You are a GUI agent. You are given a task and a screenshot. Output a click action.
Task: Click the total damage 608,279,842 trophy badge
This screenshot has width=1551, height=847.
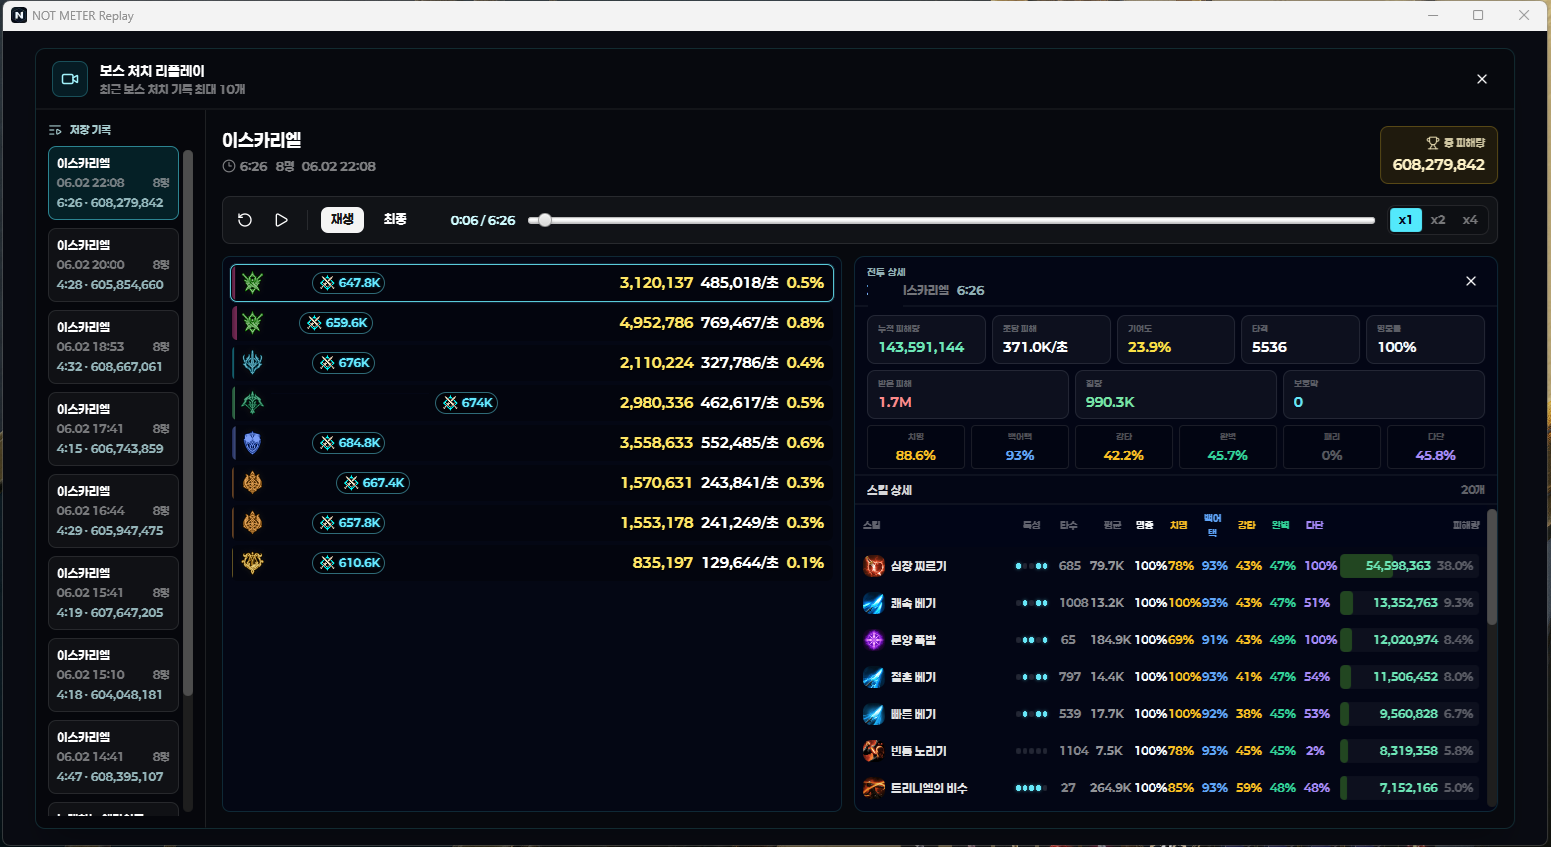(x=1438, y=155)
